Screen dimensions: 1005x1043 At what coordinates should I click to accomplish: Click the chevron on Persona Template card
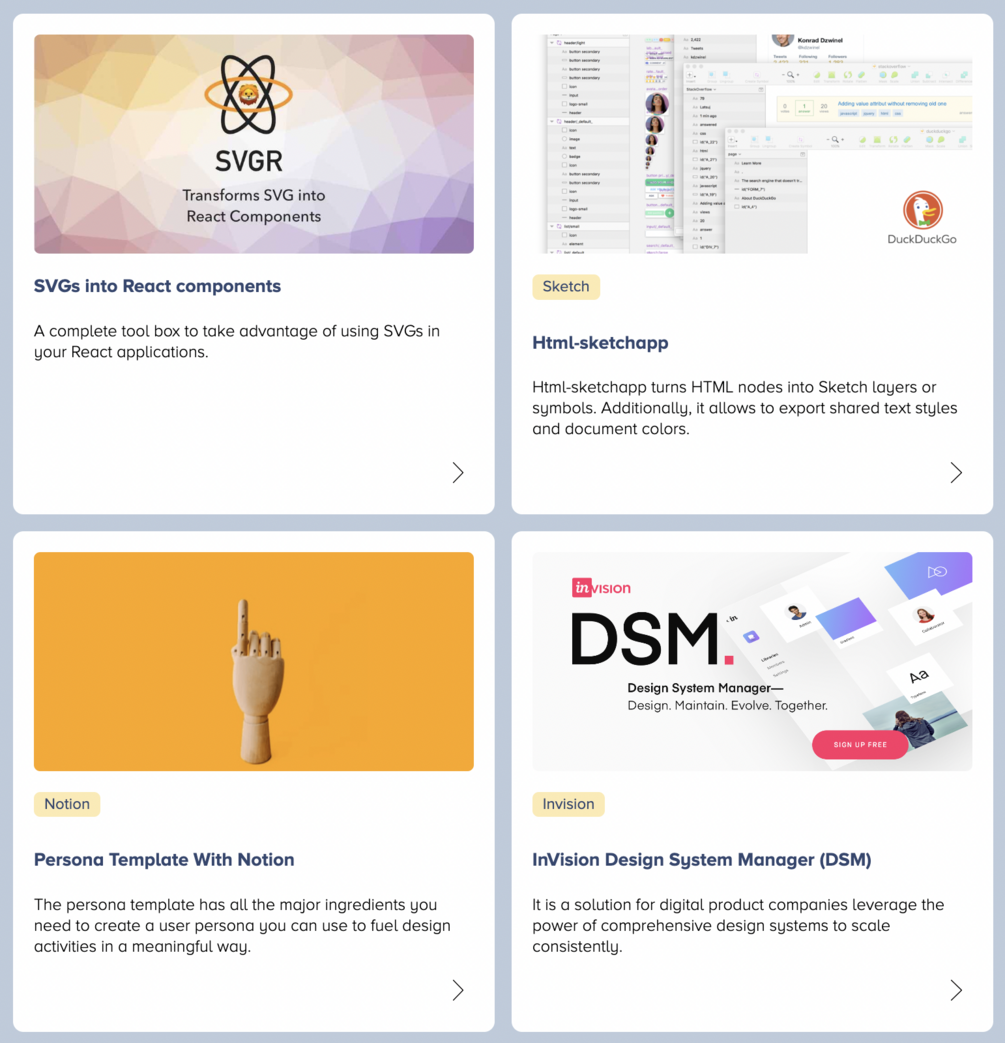[458, 990]
